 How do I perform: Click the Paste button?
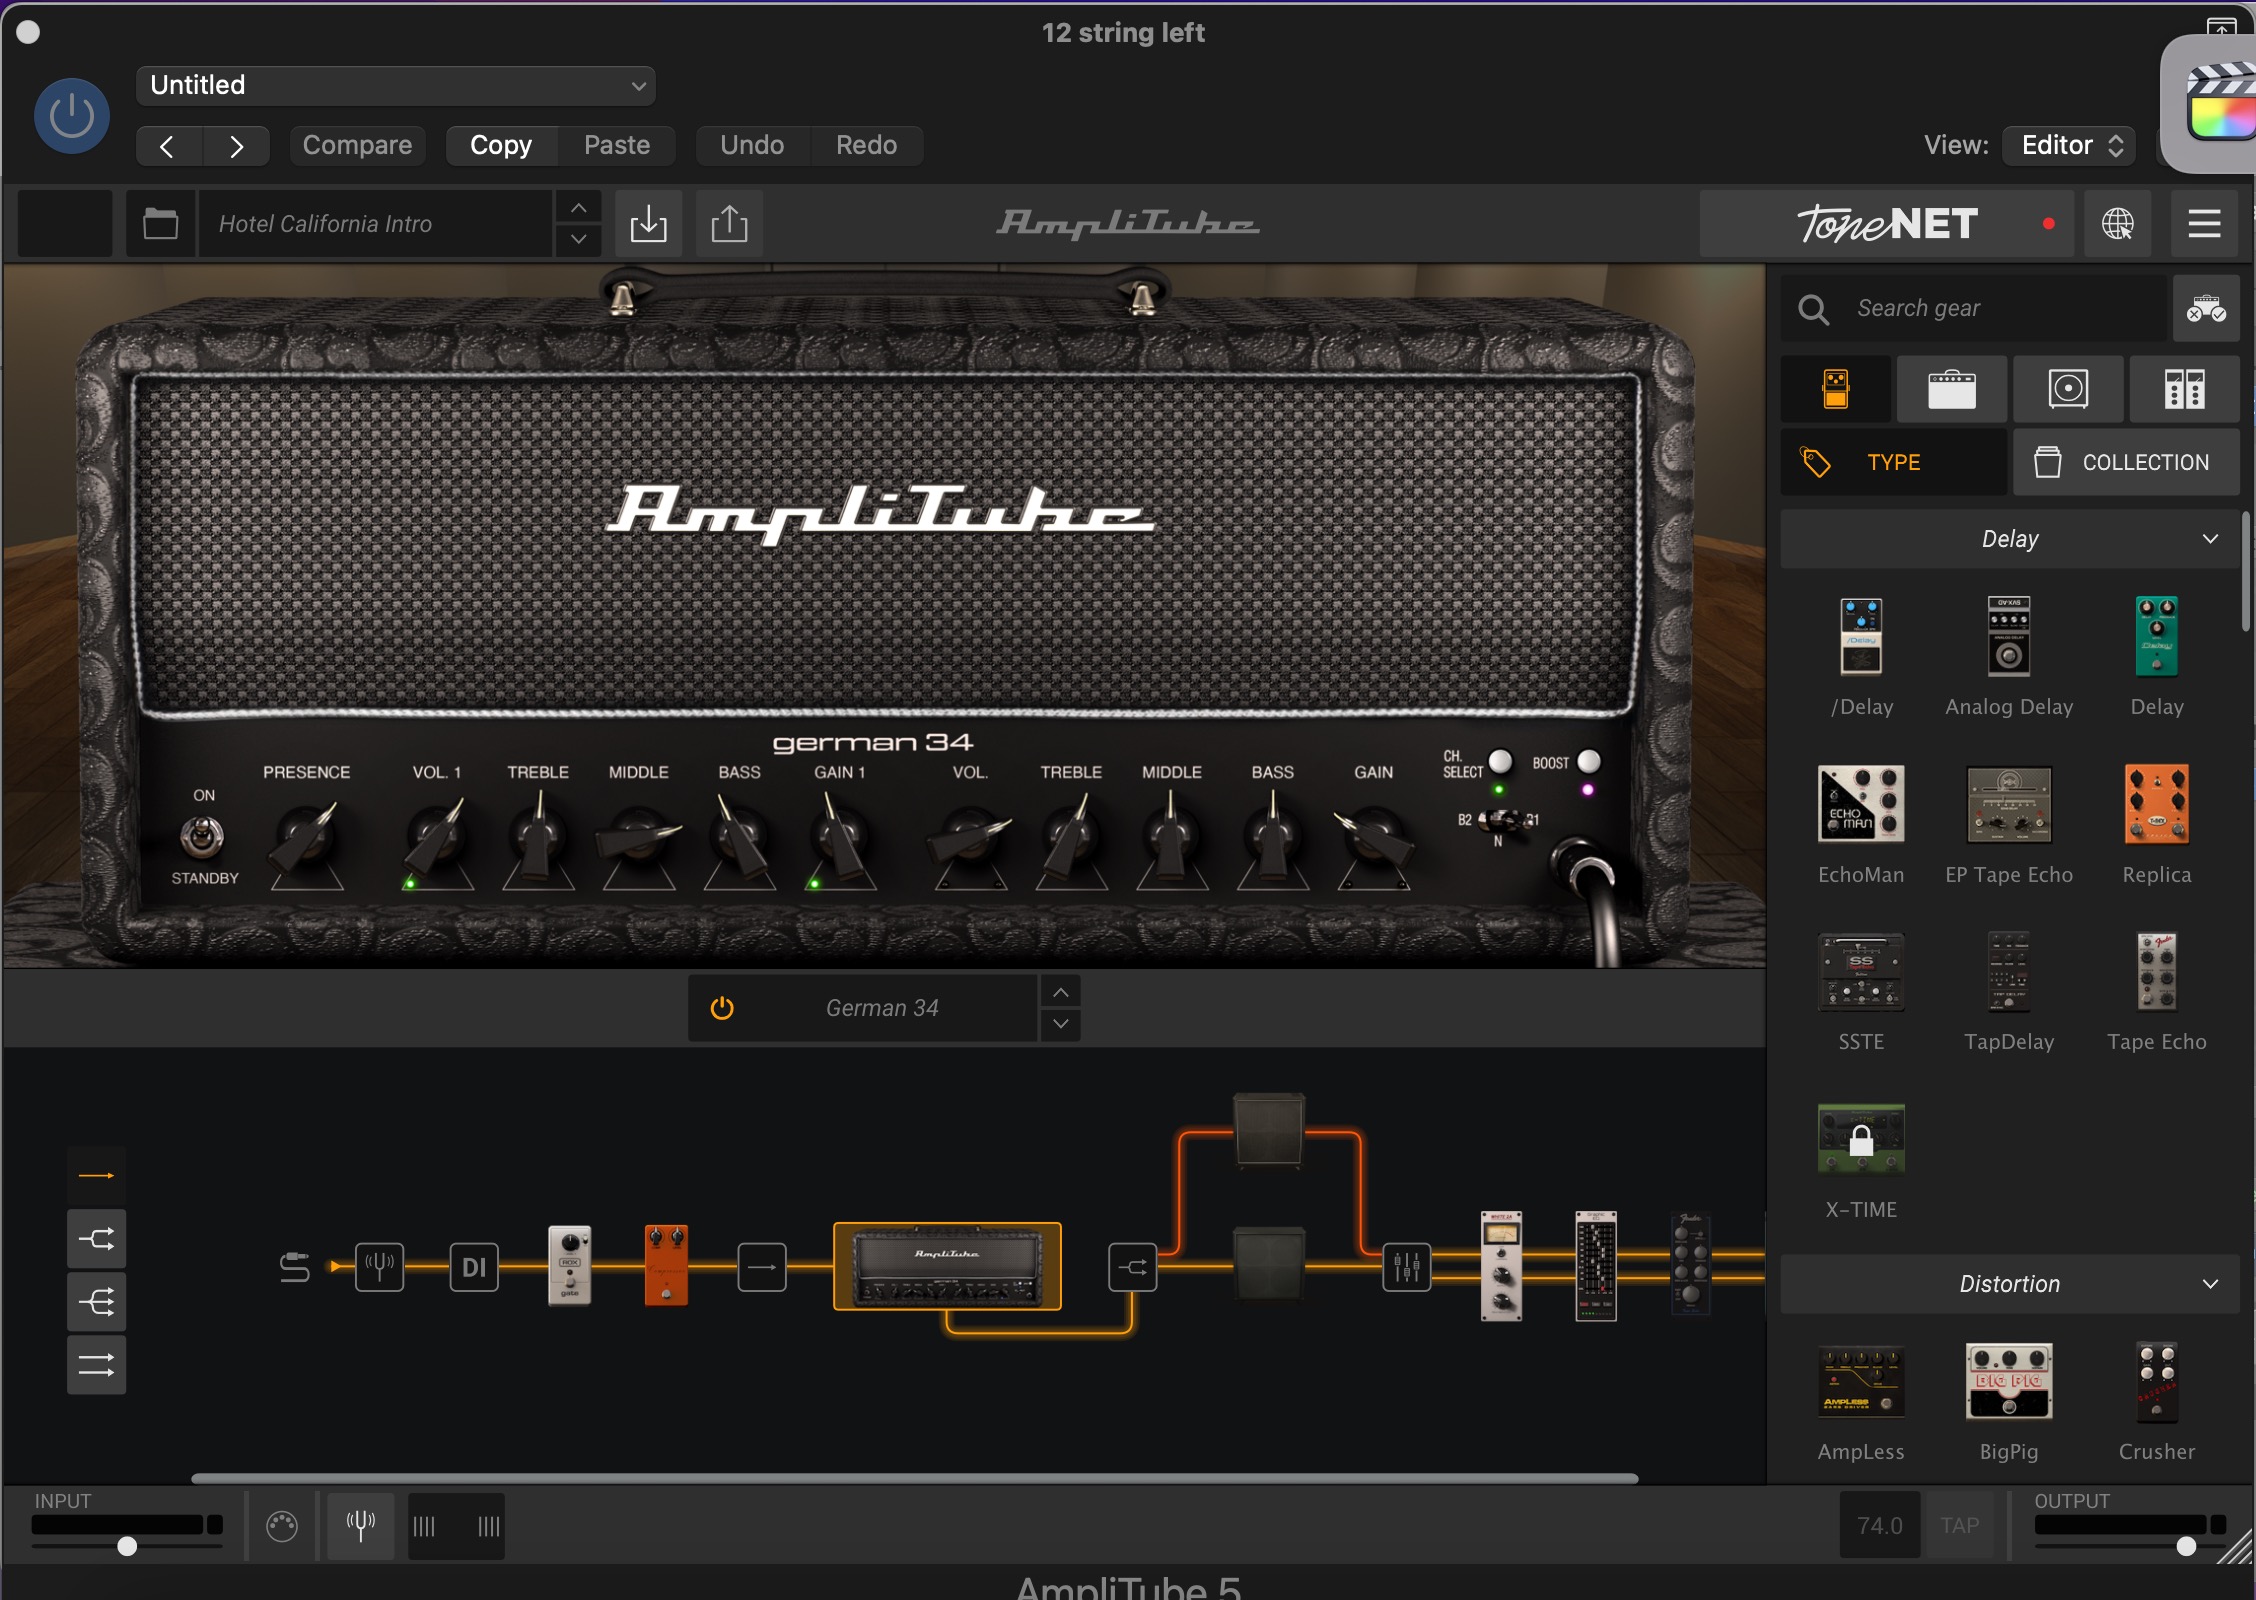[x=617, y=146]
